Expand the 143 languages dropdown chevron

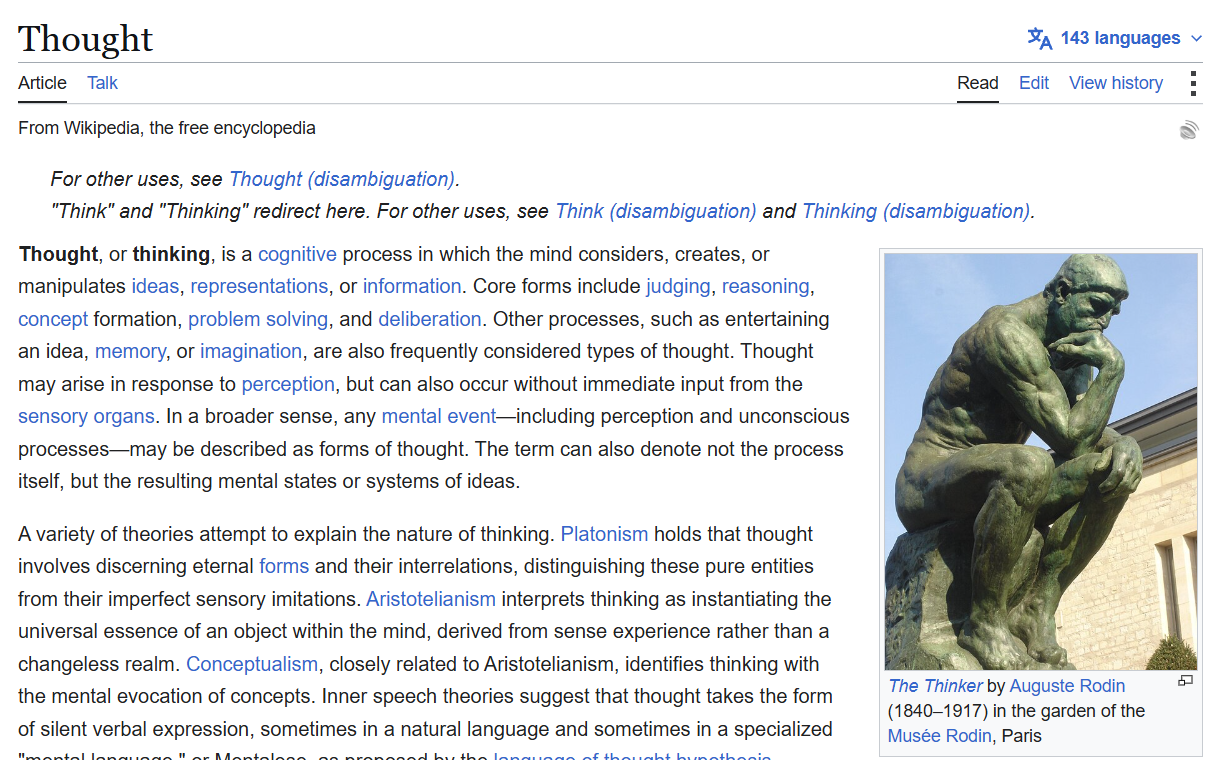point(1196,39)
